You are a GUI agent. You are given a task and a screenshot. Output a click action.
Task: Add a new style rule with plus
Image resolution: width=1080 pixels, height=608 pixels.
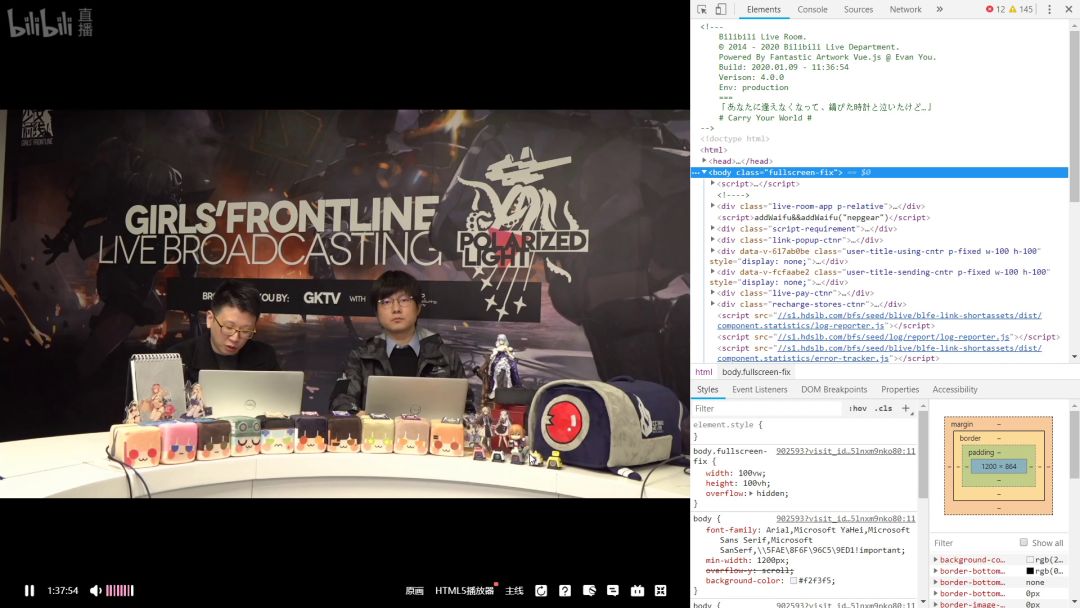tap(906, 408)
